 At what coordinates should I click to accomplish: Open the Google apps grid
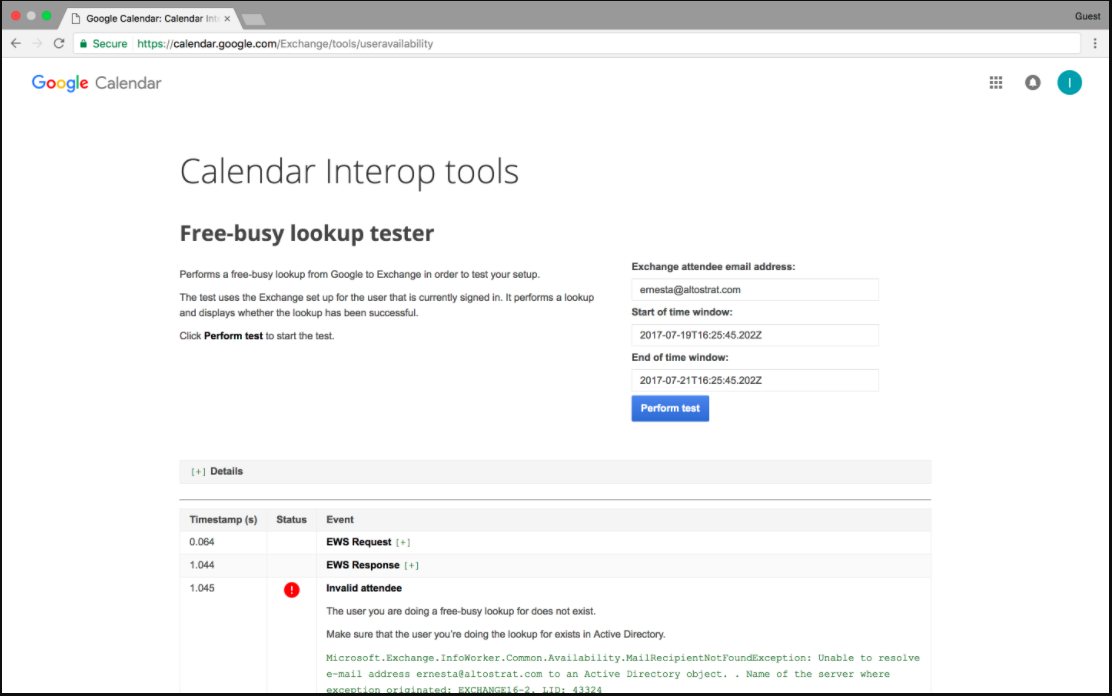[x=996, y=82]
